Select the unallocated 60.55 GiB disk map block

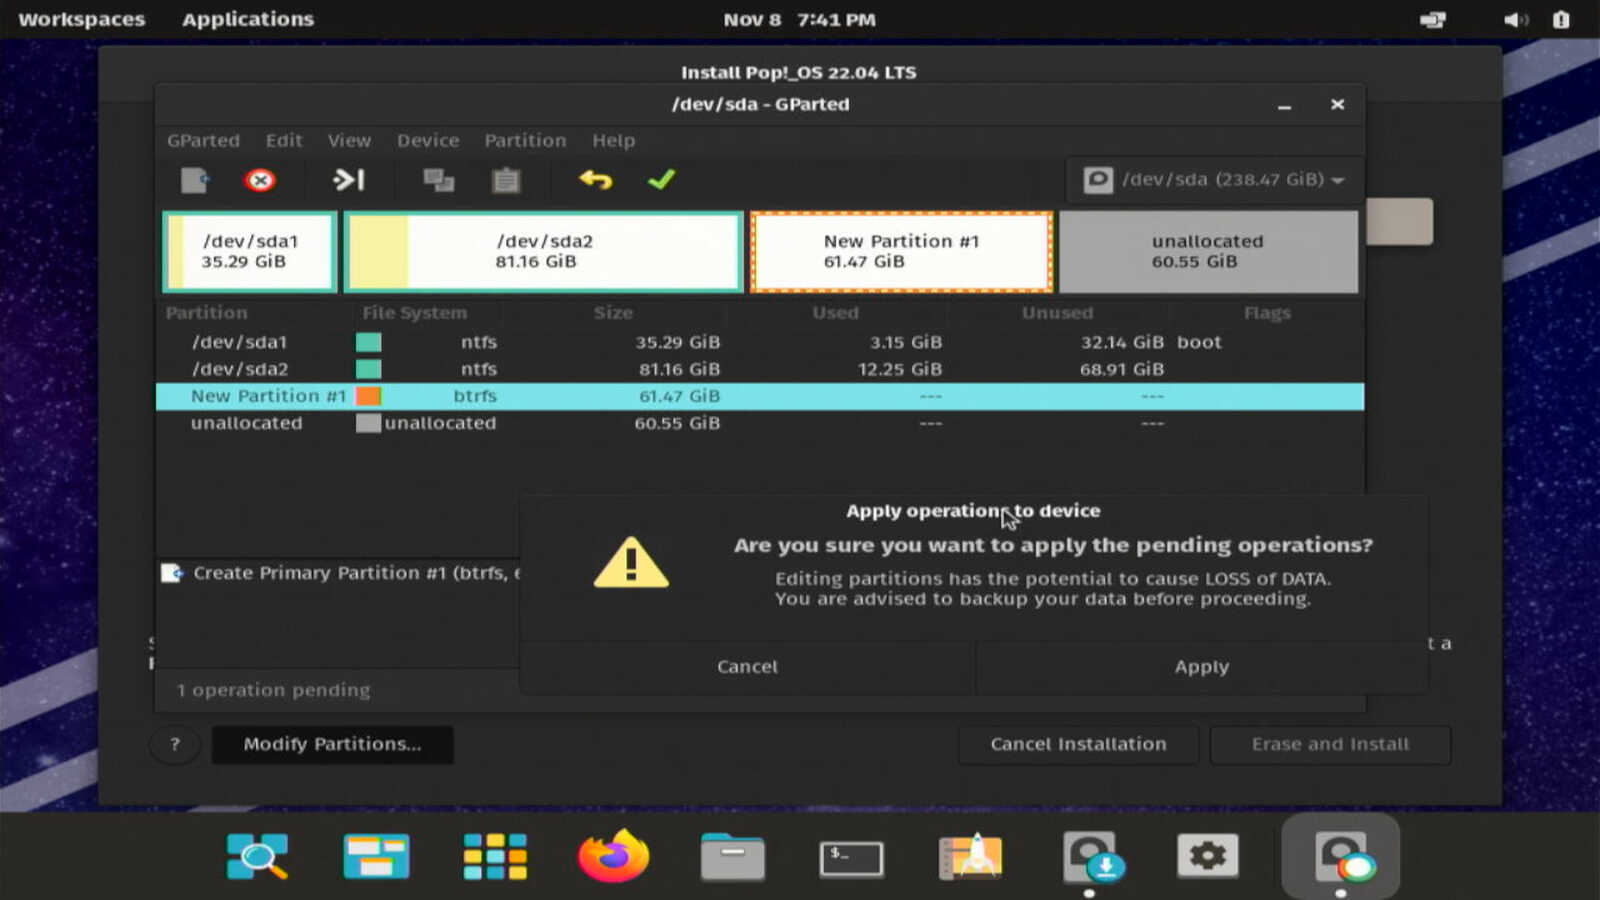(x=1208, y=252)
